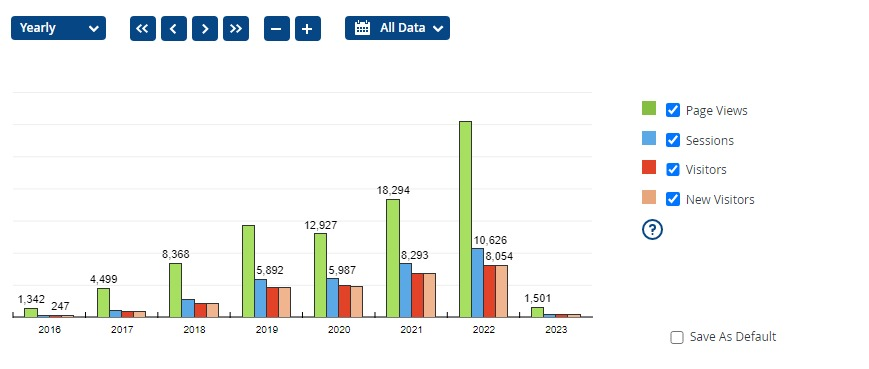
Task: Zoom in with the plus button
Action: 308,28
